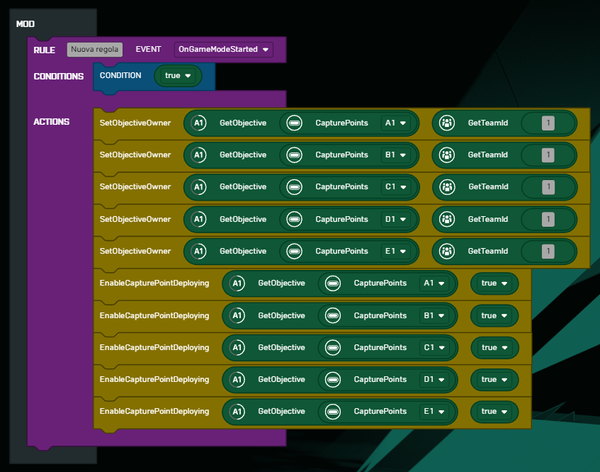Toggle true value on the A1 EnableCapturePointDeploying row
Viewport: 600px width, 472px height.
(x=494, y=283)
